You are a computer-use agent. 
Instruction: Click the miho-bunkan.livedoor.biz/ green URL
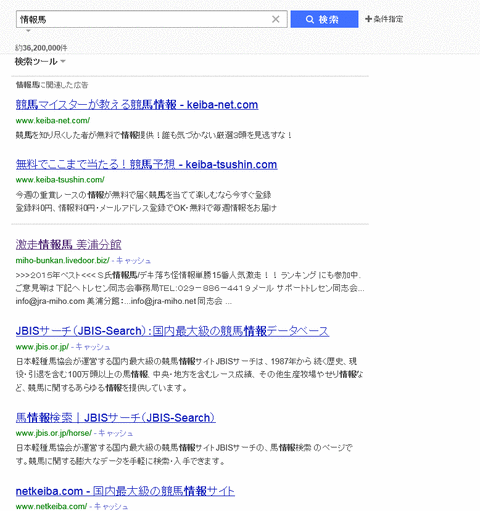tap(62, 260)
